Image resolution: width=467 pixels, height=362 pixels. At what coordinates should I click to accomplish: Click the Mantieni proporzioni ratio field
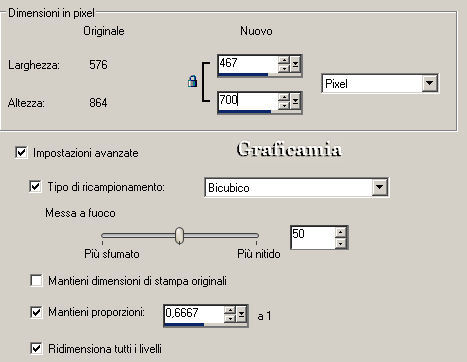[x=194, y=314]
